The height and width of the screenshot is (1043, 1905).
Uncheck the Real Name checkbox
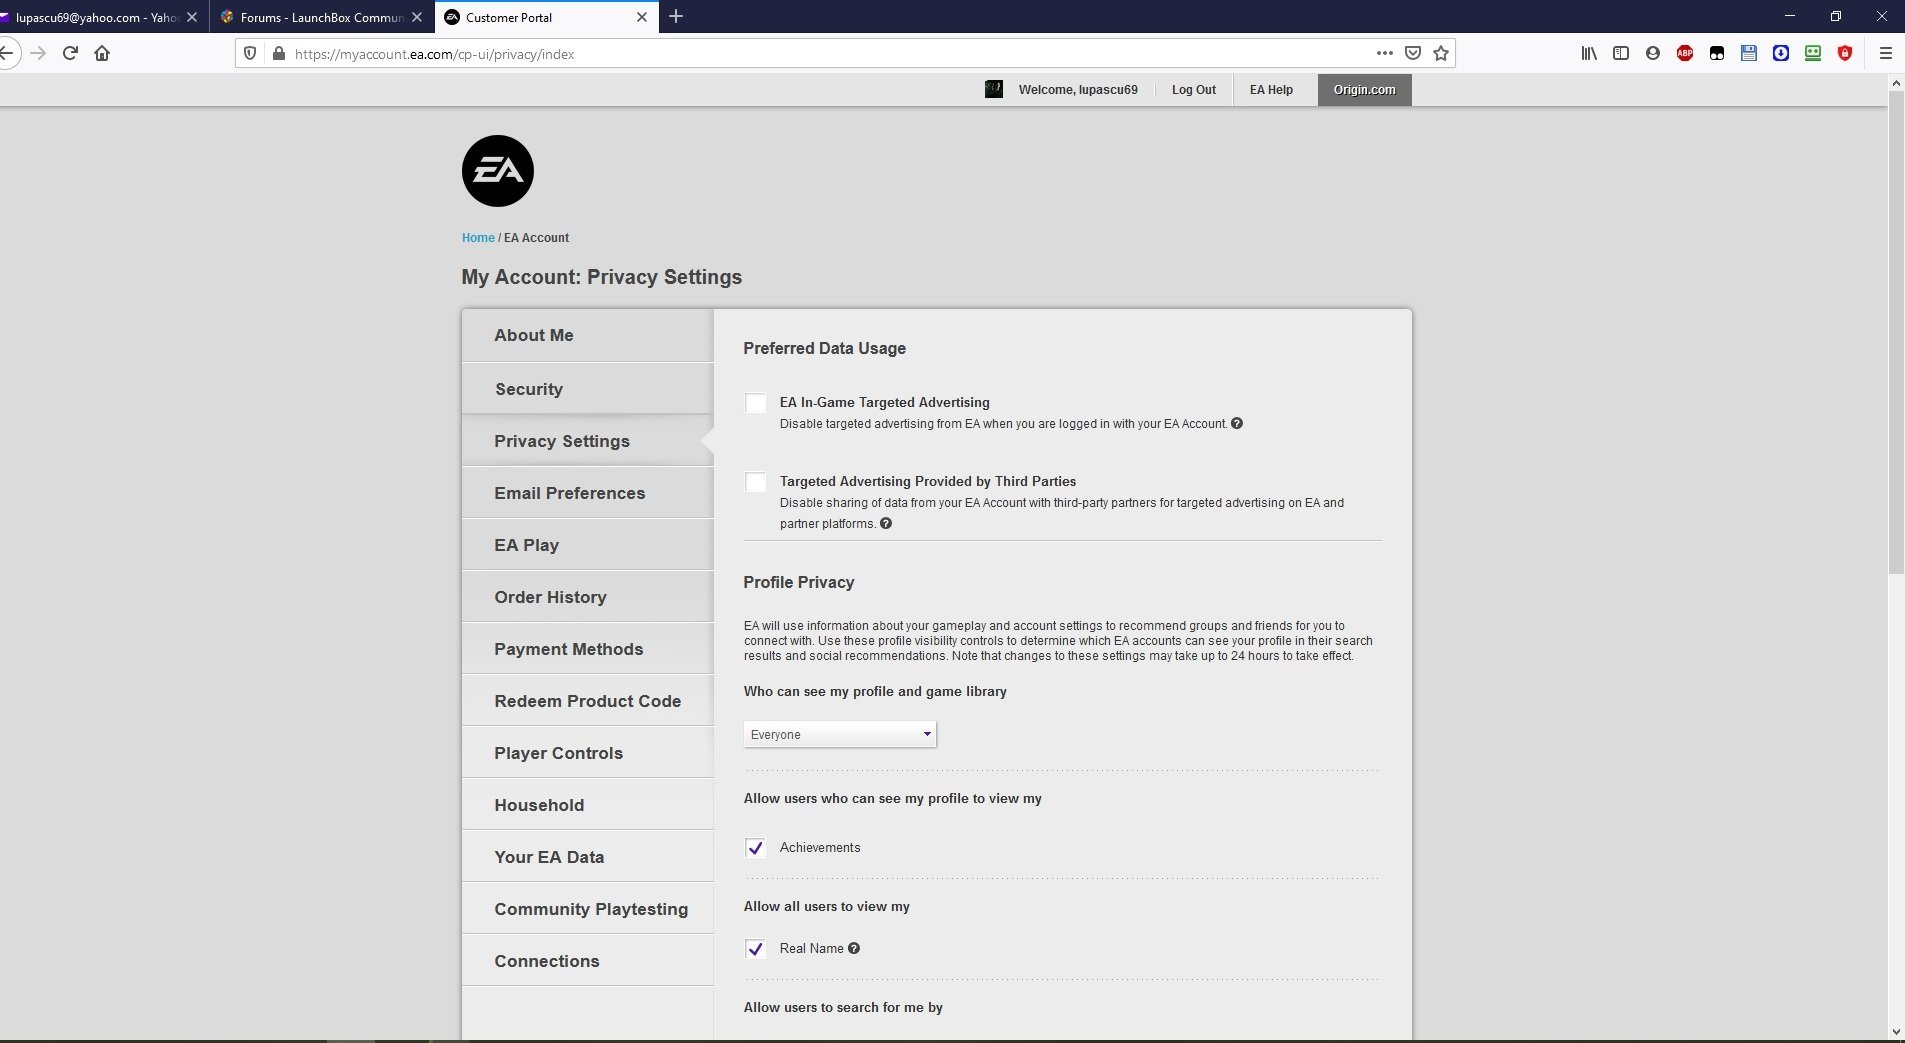[756, 949]
